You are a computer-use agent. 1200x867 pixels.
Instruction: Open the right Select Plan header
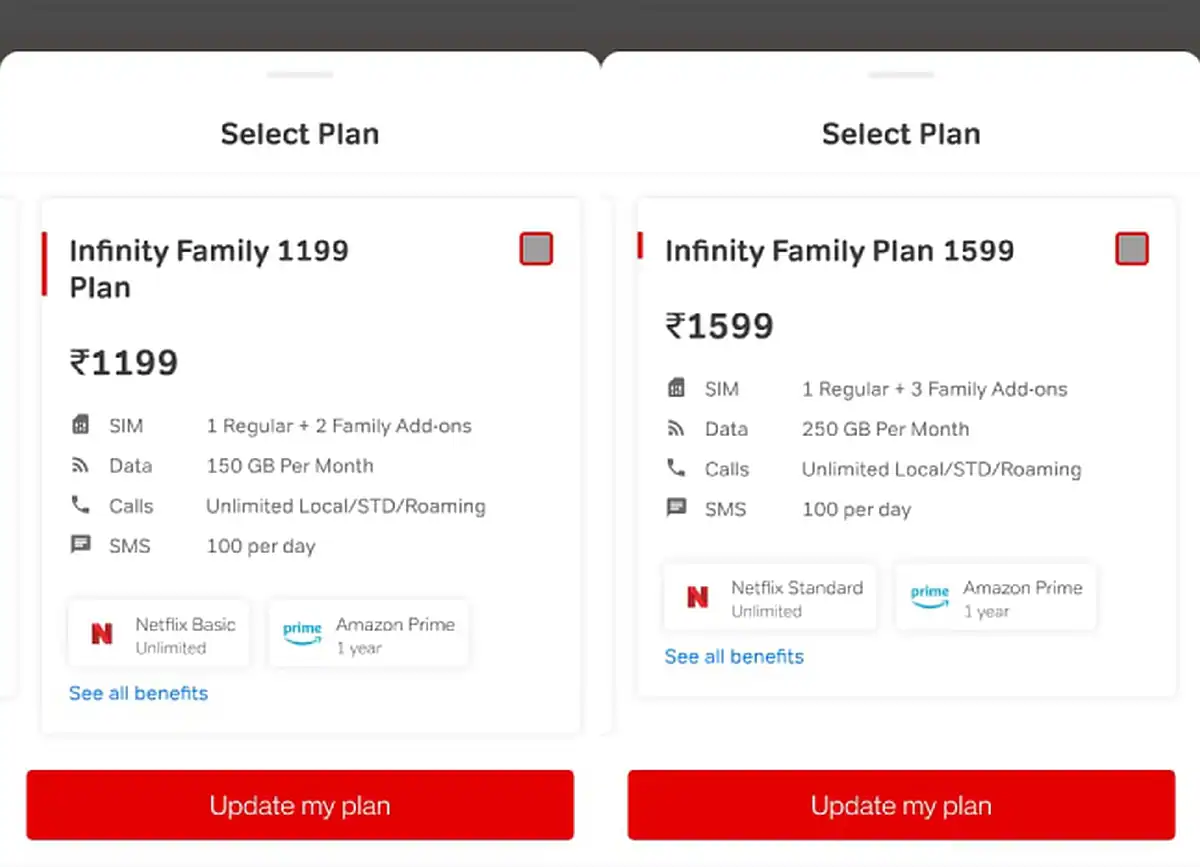click(x=901, y=133)
